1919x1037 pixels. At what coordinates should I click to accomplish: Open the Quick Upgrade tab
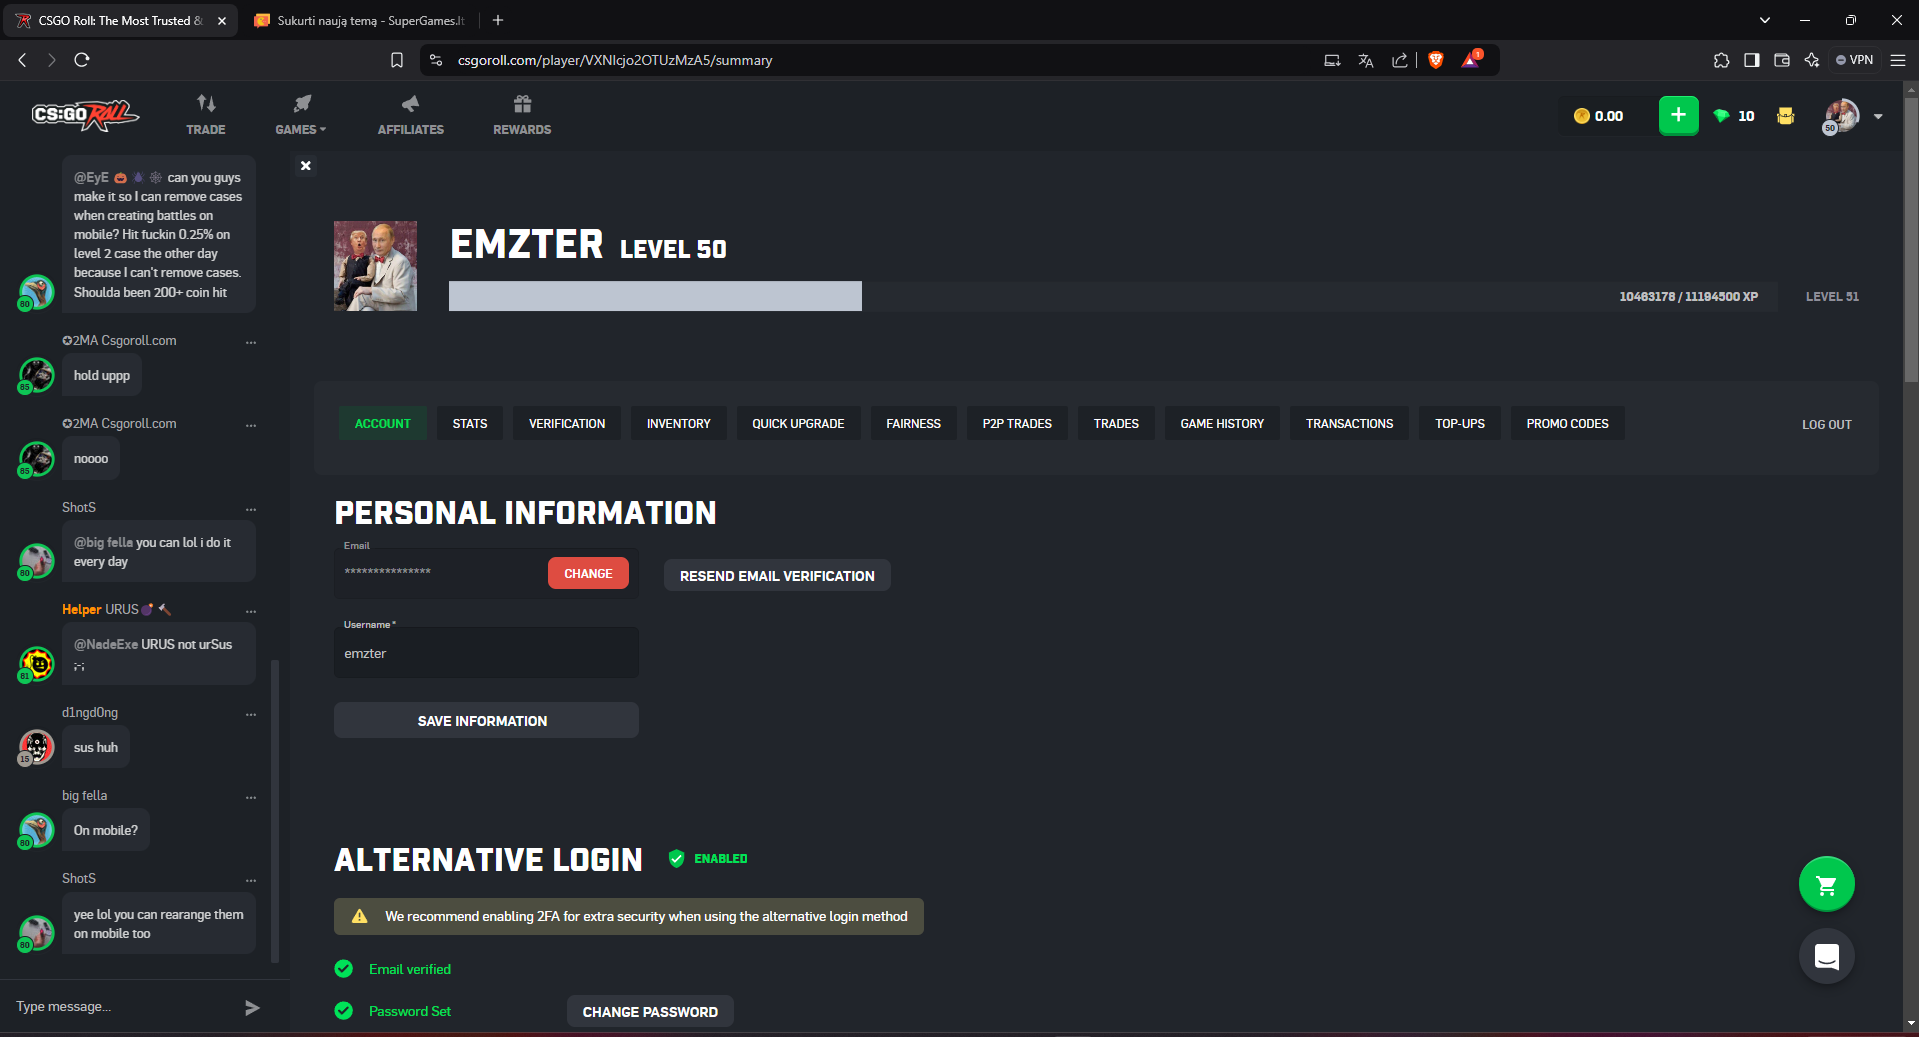click(x=798, y=424)
